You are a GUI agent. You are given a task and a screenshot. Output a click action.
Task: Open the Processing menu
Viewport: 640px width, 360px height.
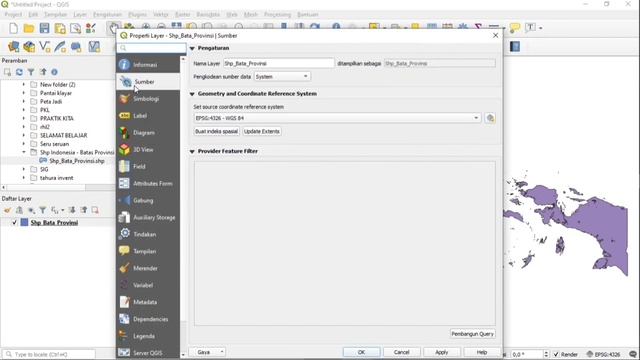pos(278,14)
